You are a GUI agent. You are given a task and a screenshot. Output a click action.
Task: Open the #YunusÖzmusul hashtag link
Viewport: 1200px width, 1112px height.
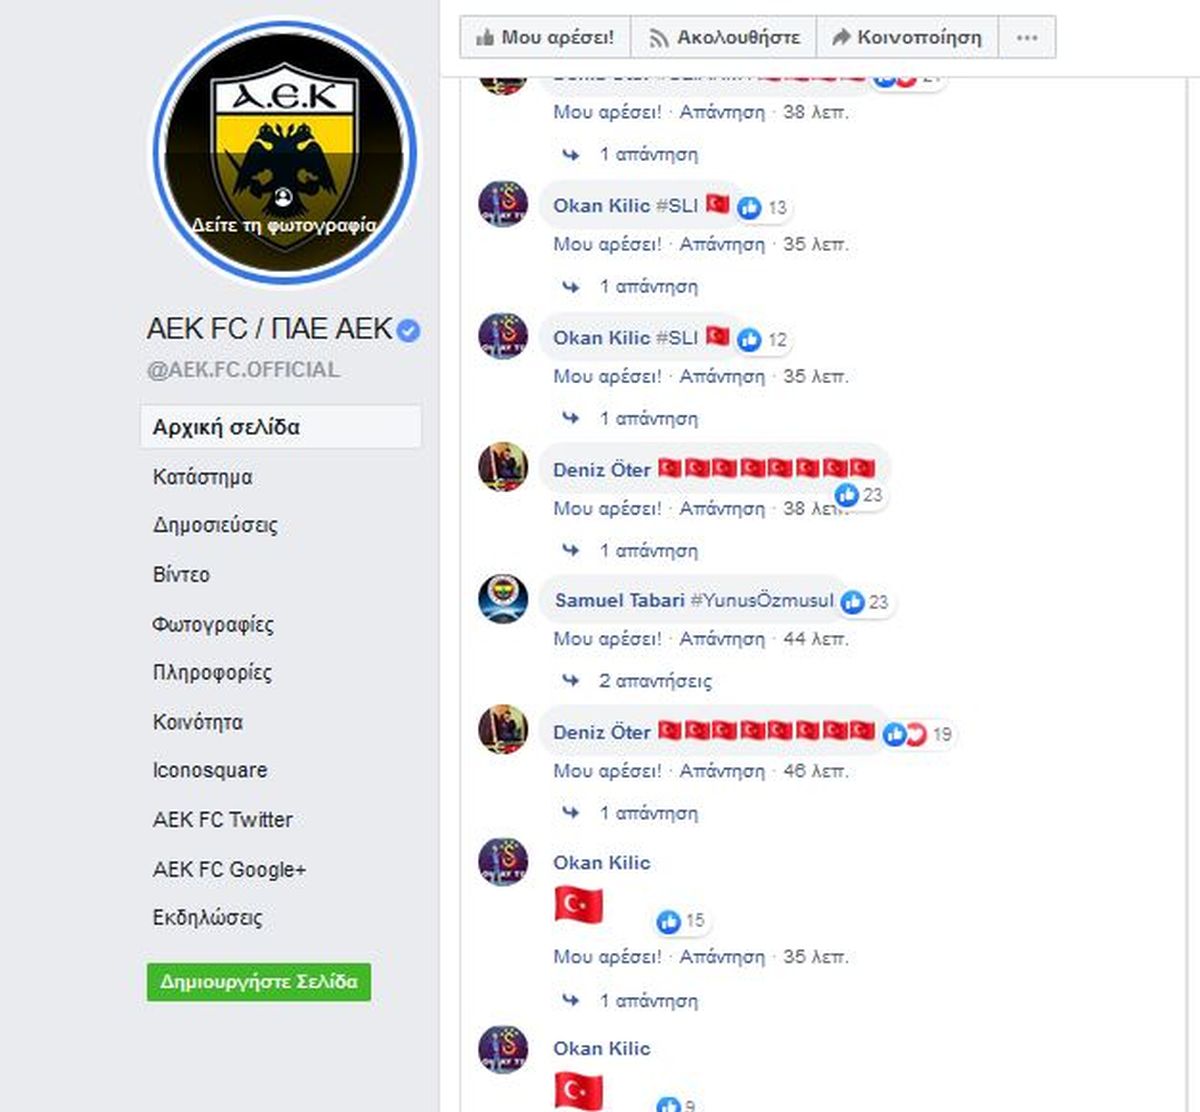click(x=762, y=600)
